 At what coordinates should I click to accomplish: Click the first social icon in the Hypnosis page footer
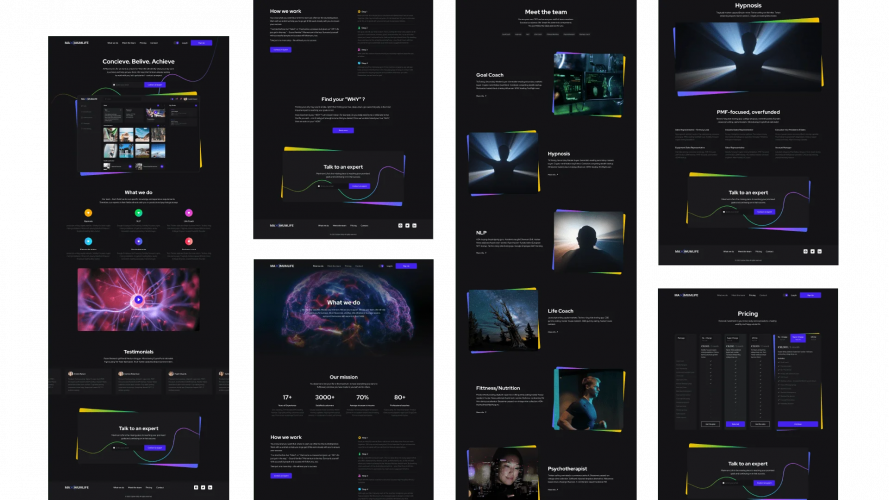click(806, 251)
